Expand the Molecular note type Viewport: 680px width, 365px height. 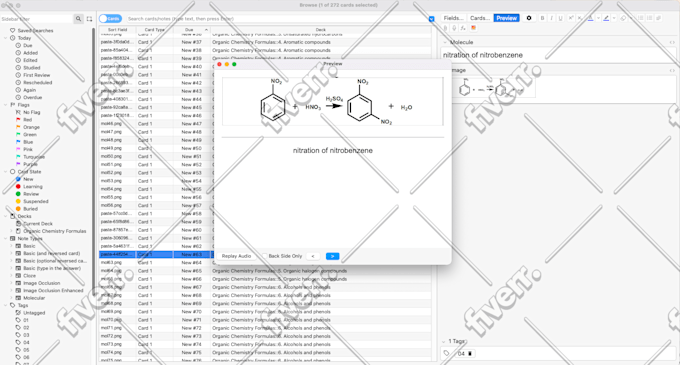[x=11, y=298]
